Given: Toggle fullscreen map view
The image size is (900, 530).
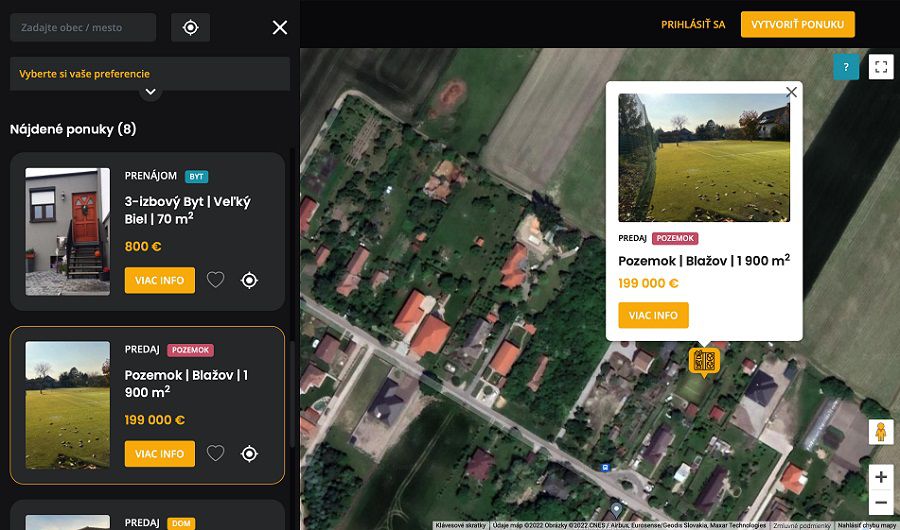Looking at the screenshot, I should click(881, 67).
